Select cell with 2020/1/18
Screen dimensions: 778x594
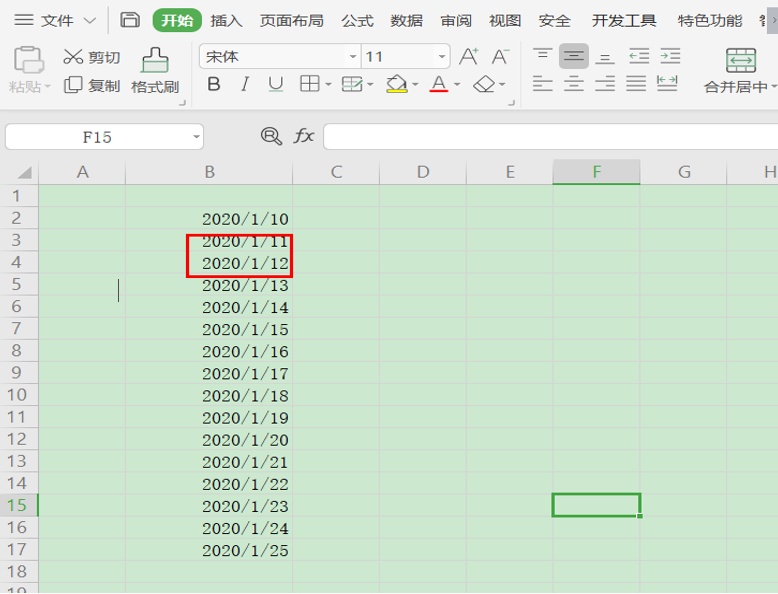(209, 395)
